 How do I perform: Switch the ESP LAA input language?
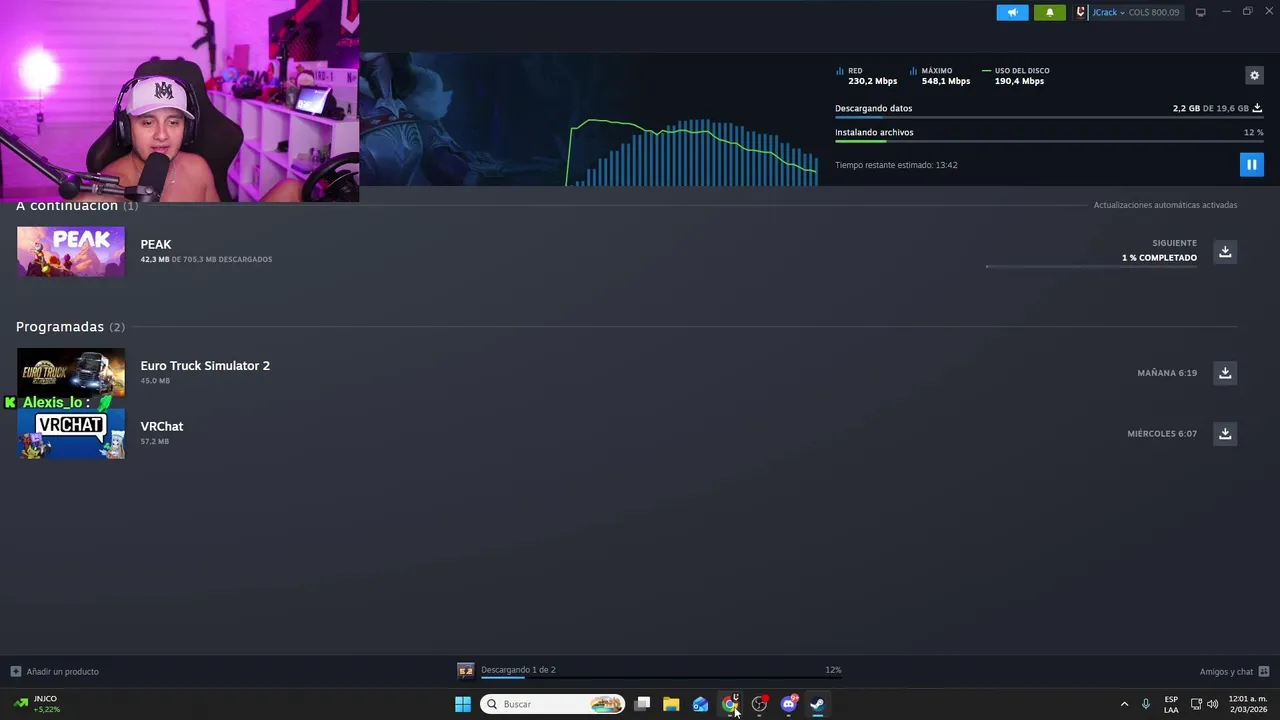tap(1171, 704)
